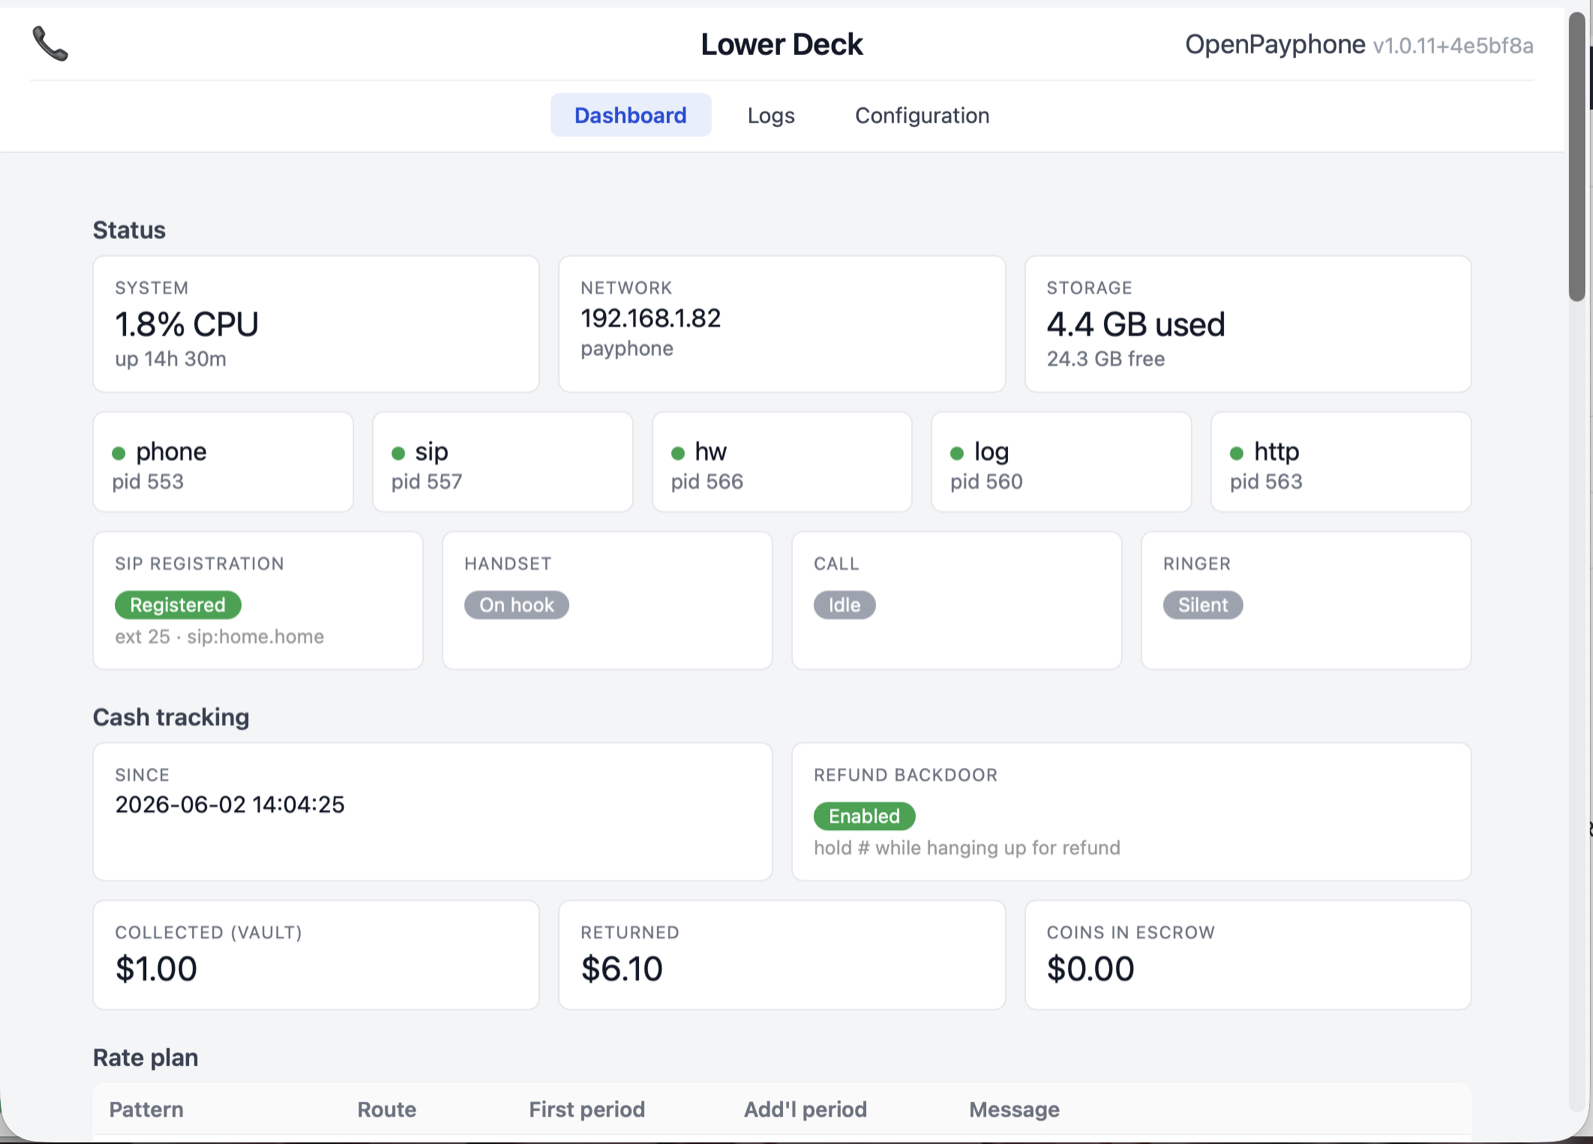
Task: Click the page's vertical scrollbar
Action: (1577, 155)
